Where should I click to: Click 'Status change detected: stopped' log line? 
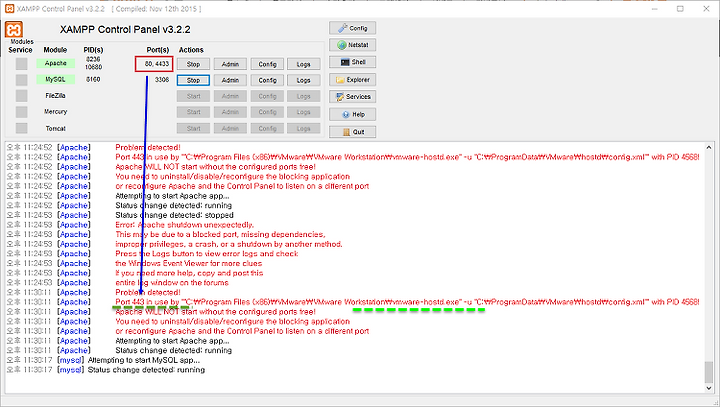[174, 215]
